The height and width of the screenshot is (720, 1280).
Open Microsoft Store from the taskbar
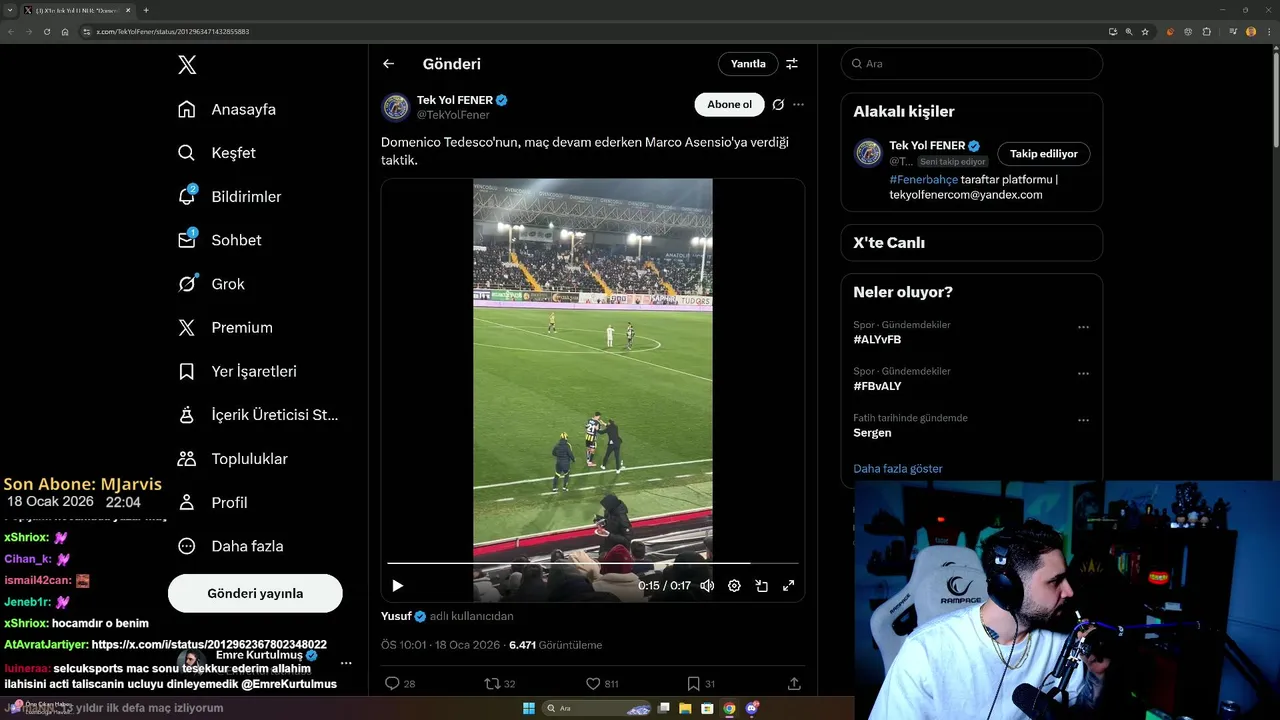[708, 708]
